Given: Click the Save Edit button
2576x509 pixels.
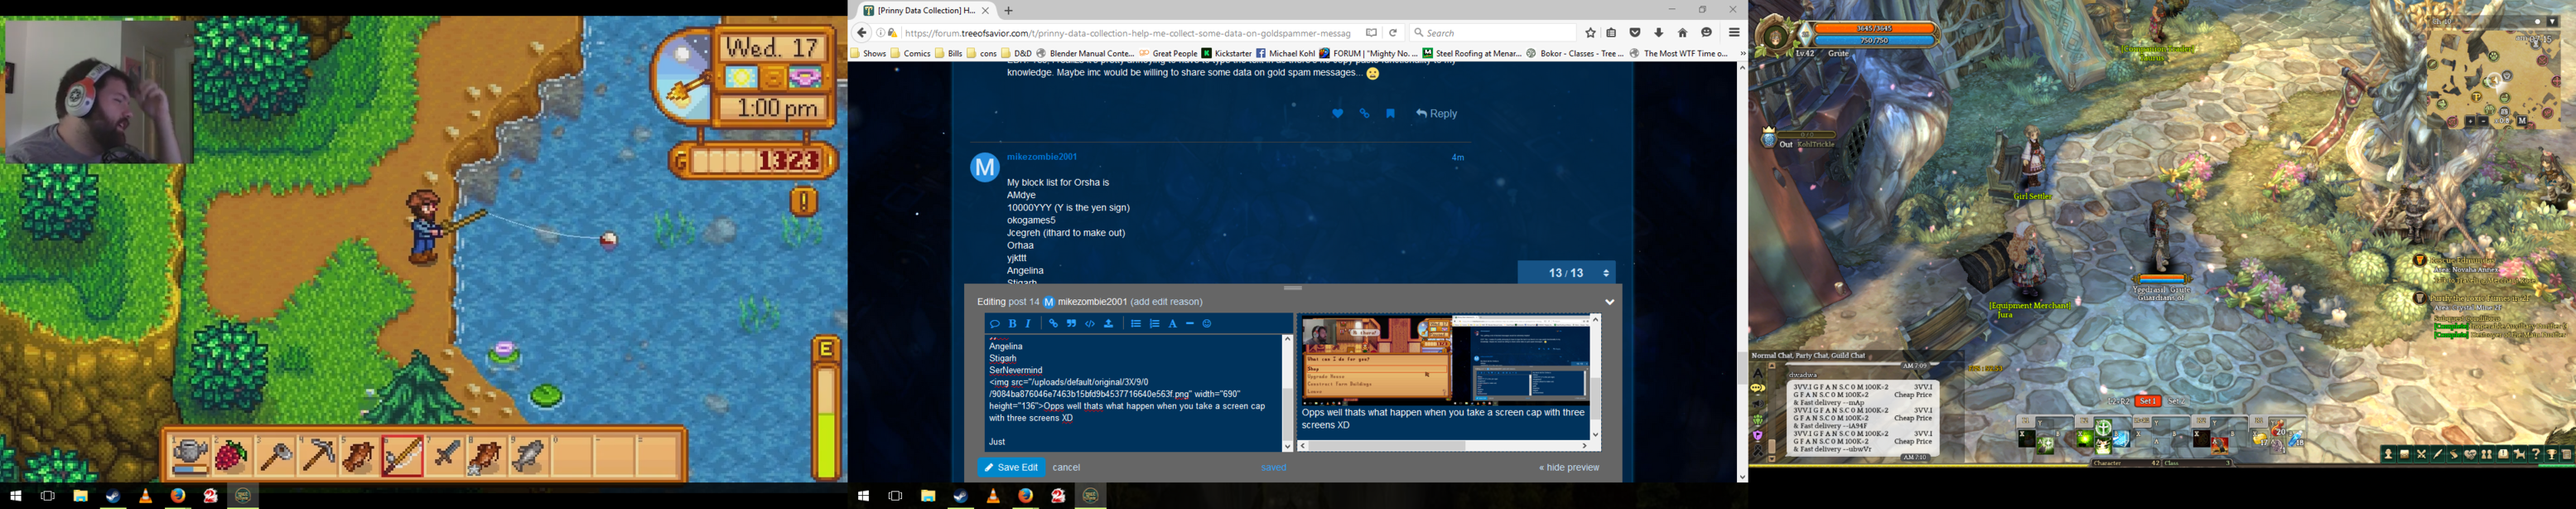Looking at the screenshot, I should pyautogui.click(x=1011, y=467).
